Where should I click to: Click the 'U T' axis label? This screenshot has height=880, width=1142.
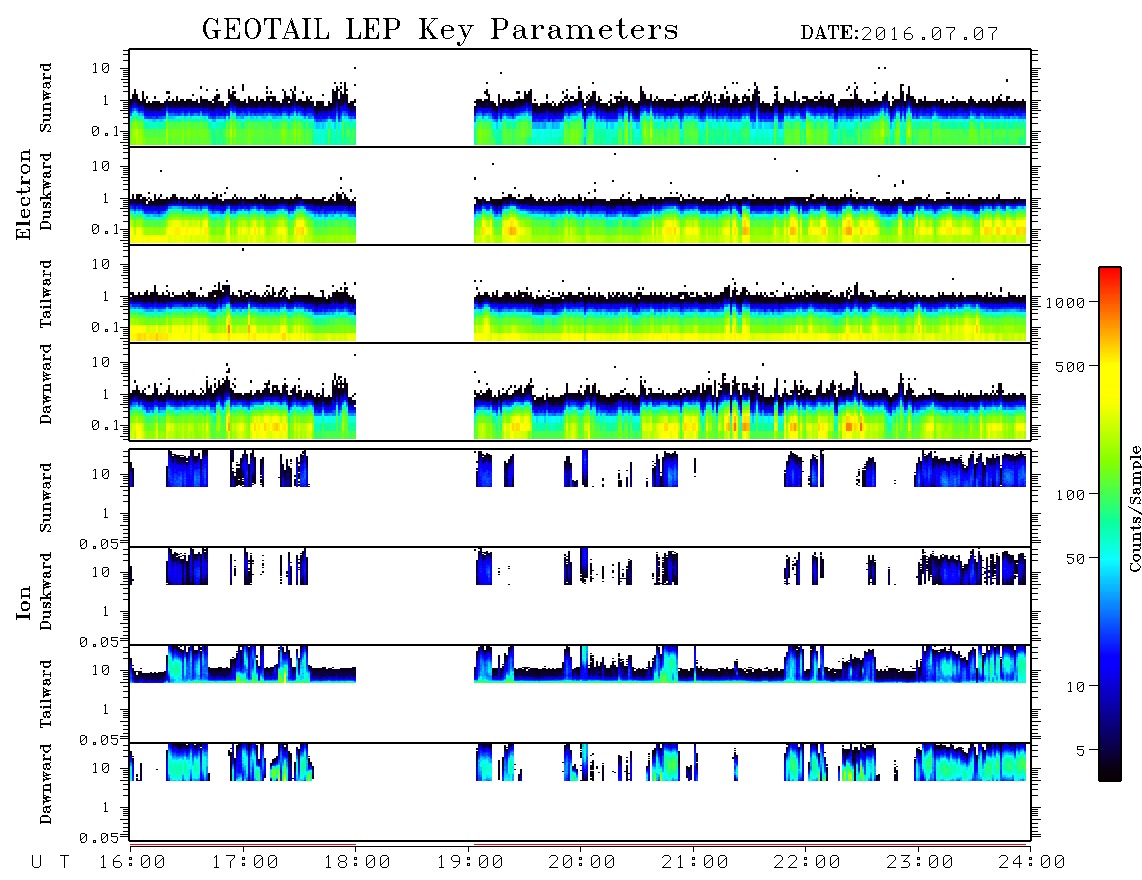pyautogui.click(x=50, y=862)
